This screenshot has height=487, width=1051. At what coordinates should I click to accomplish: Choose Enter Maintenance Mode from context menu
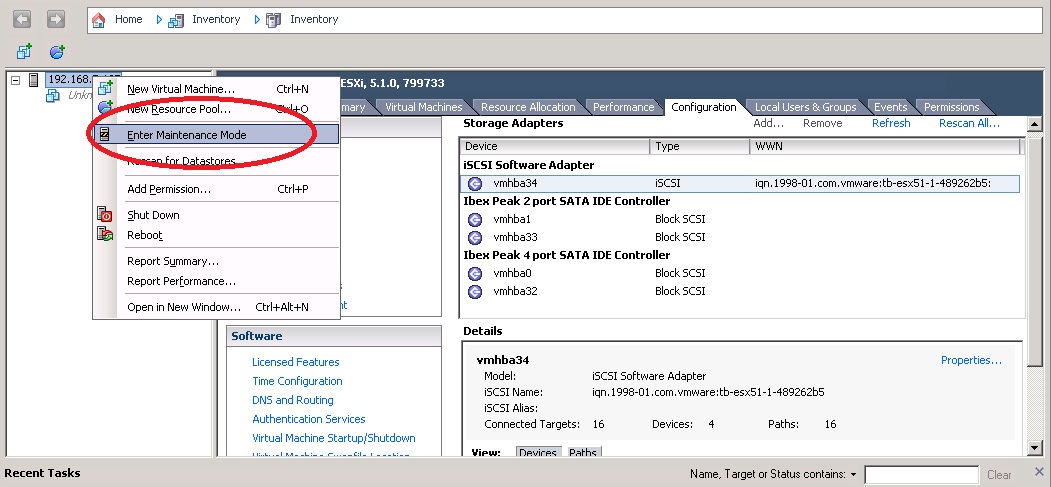pyautogui.click(x=186, y=135)
